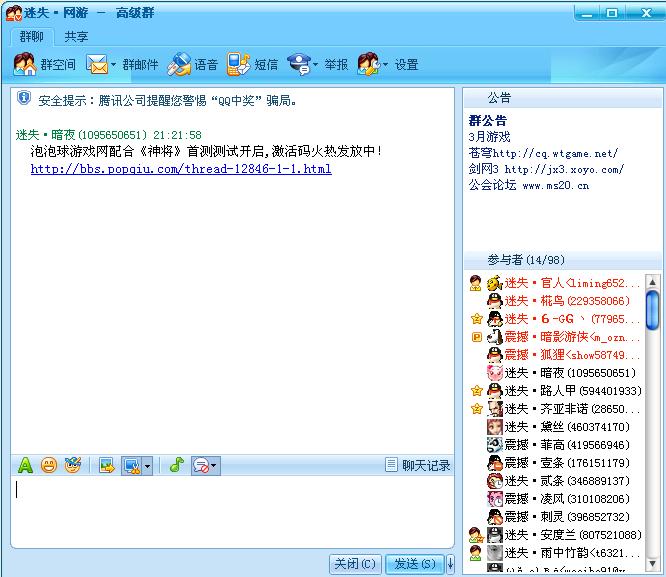Switch to the 共享 tab
Viewport: 666px width, 577px height.
click(76, 36)
